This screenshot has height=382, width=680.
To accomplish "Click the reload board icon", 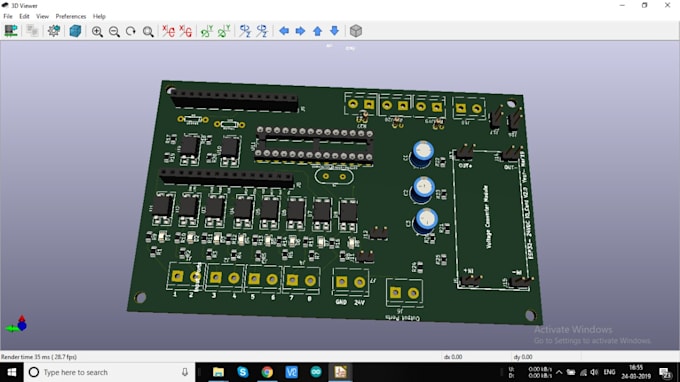I will coord(11,31).
